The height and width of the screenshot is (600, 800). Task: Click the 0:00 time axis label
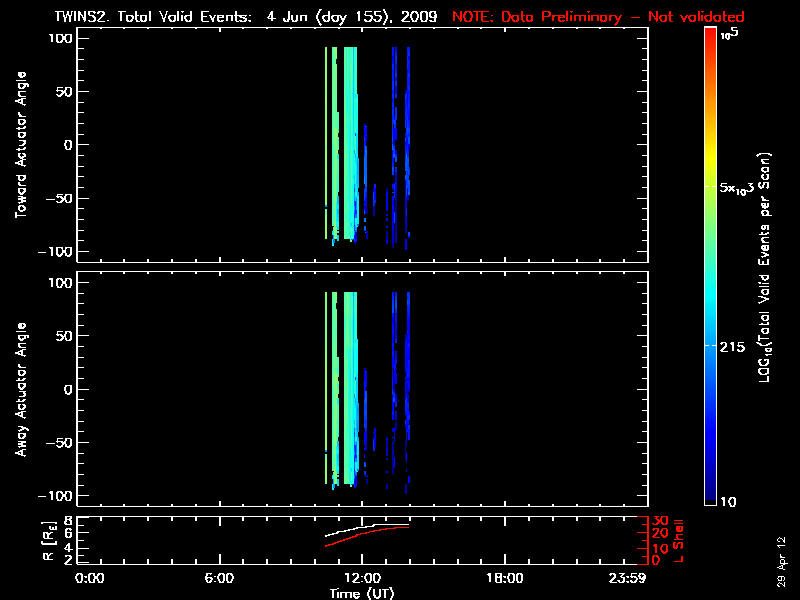click(x=90, y=579)
